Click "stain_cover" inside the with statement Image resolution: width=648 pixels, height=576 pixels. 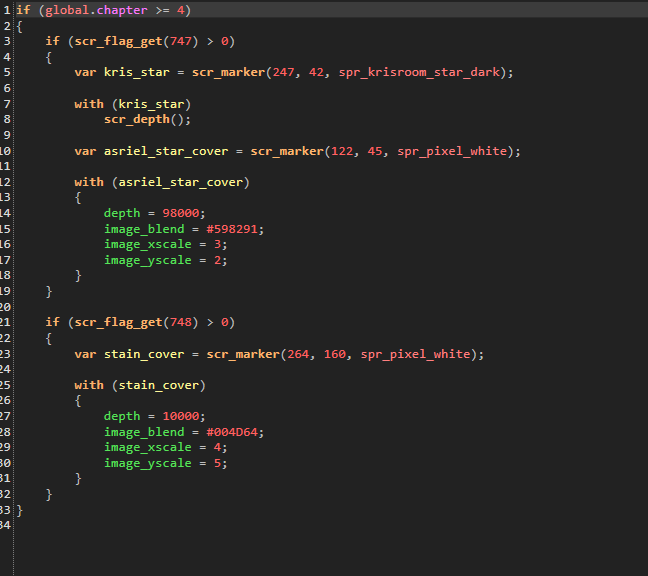(x=159, y=385)
